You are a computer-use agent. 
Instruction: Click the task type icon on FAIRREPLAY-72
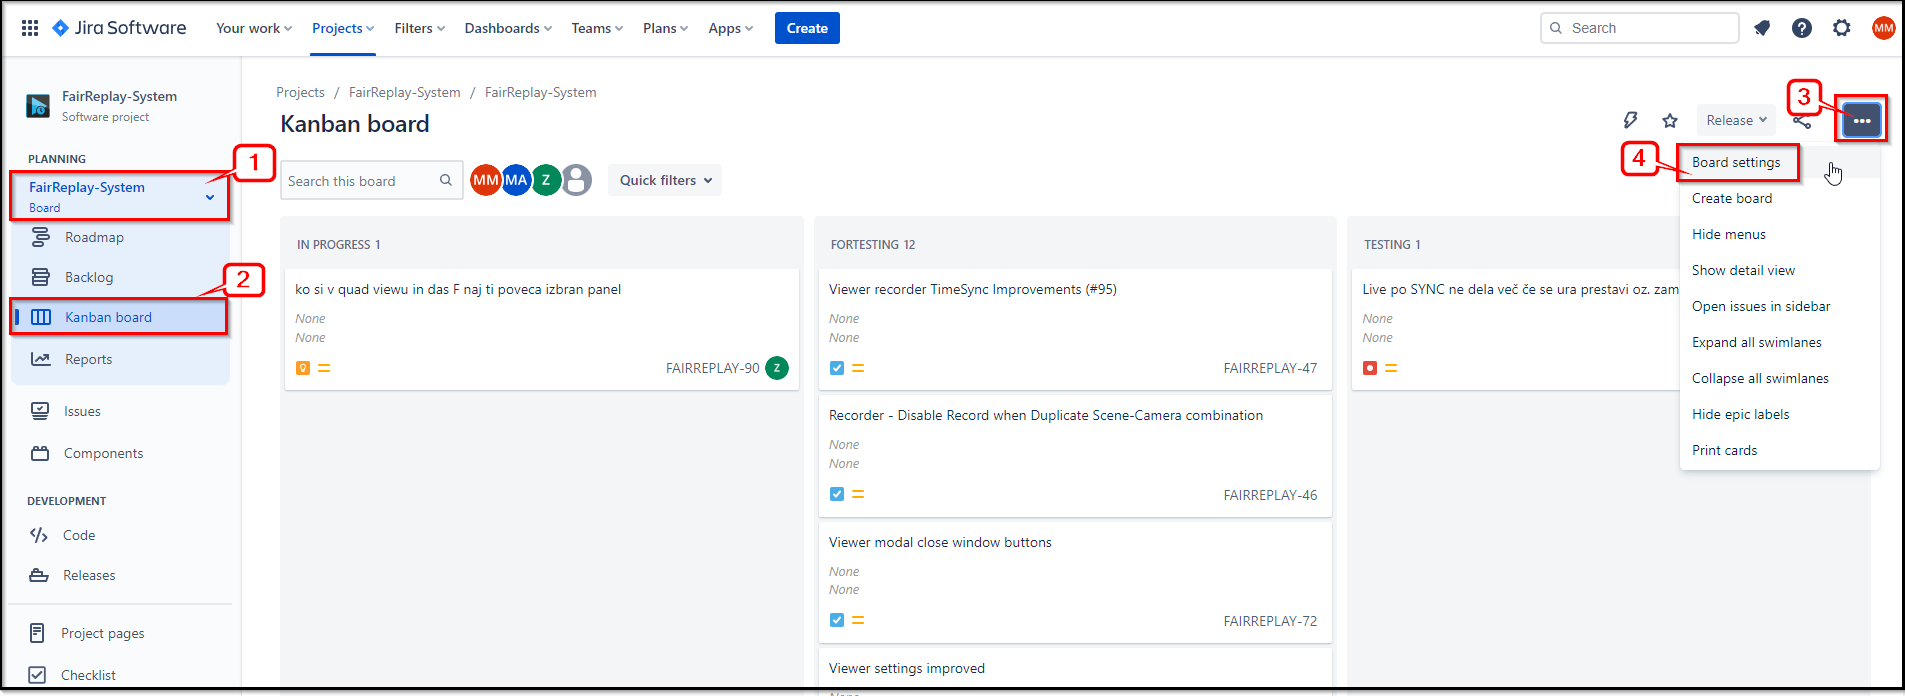click(x=837, y=620)
